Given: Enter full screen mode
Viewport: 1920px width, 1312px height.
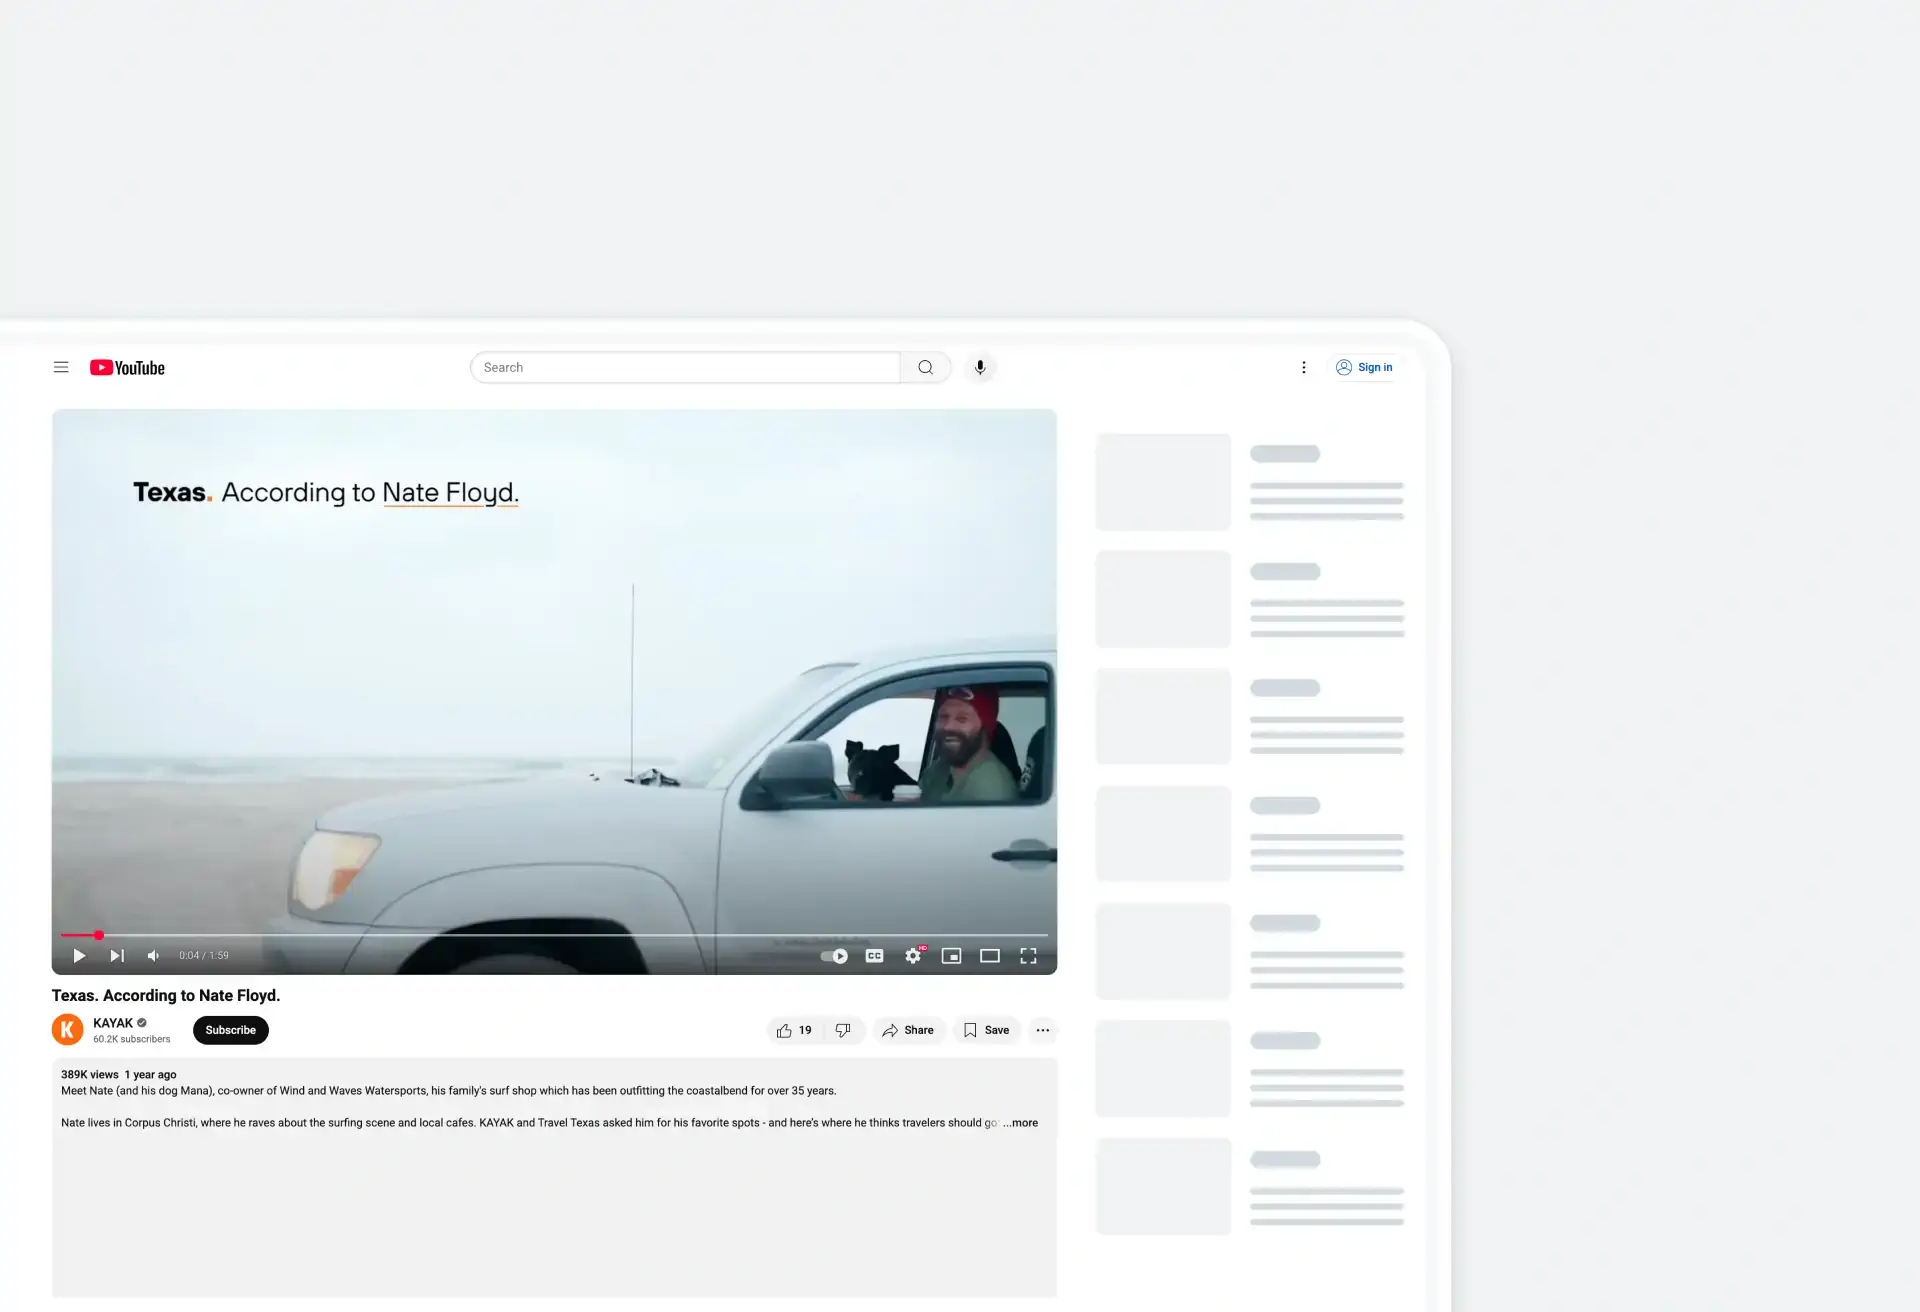Looking at the screenshot, I should tap(1028, 956).
